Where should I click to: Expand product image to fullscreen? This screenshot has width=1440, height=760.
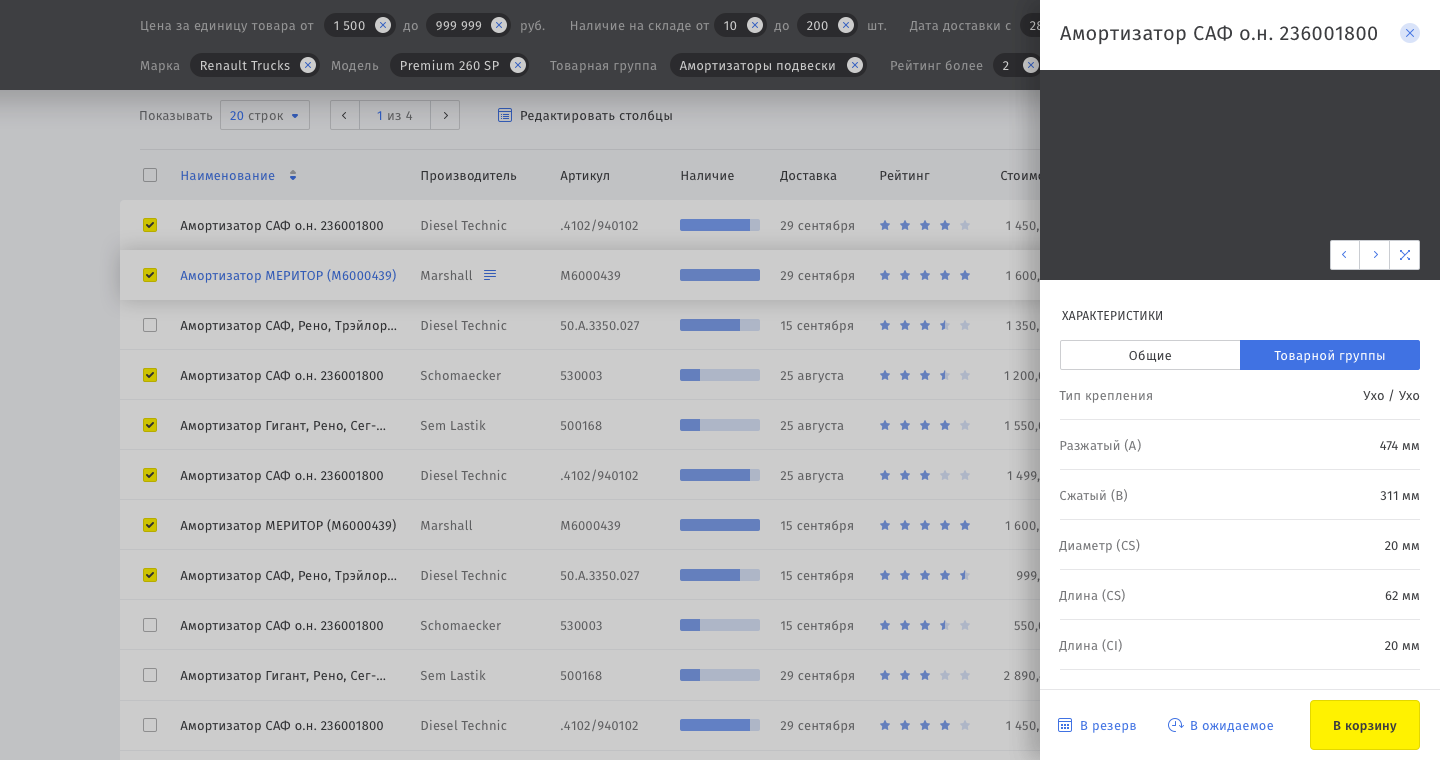click(1405, 255)
